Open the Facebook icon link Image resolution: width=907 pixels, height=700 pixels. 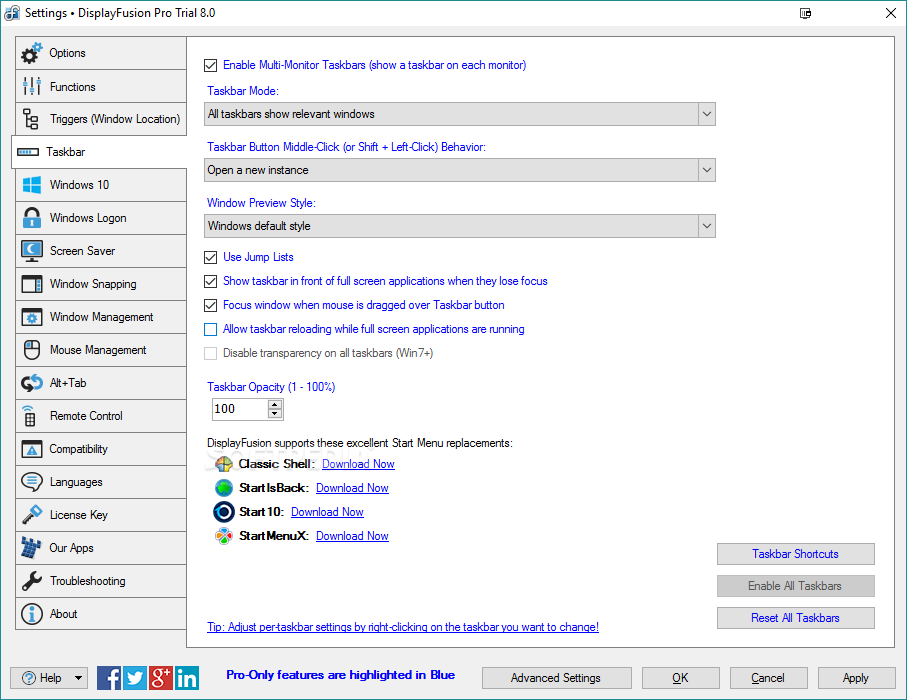click(109, 677)
